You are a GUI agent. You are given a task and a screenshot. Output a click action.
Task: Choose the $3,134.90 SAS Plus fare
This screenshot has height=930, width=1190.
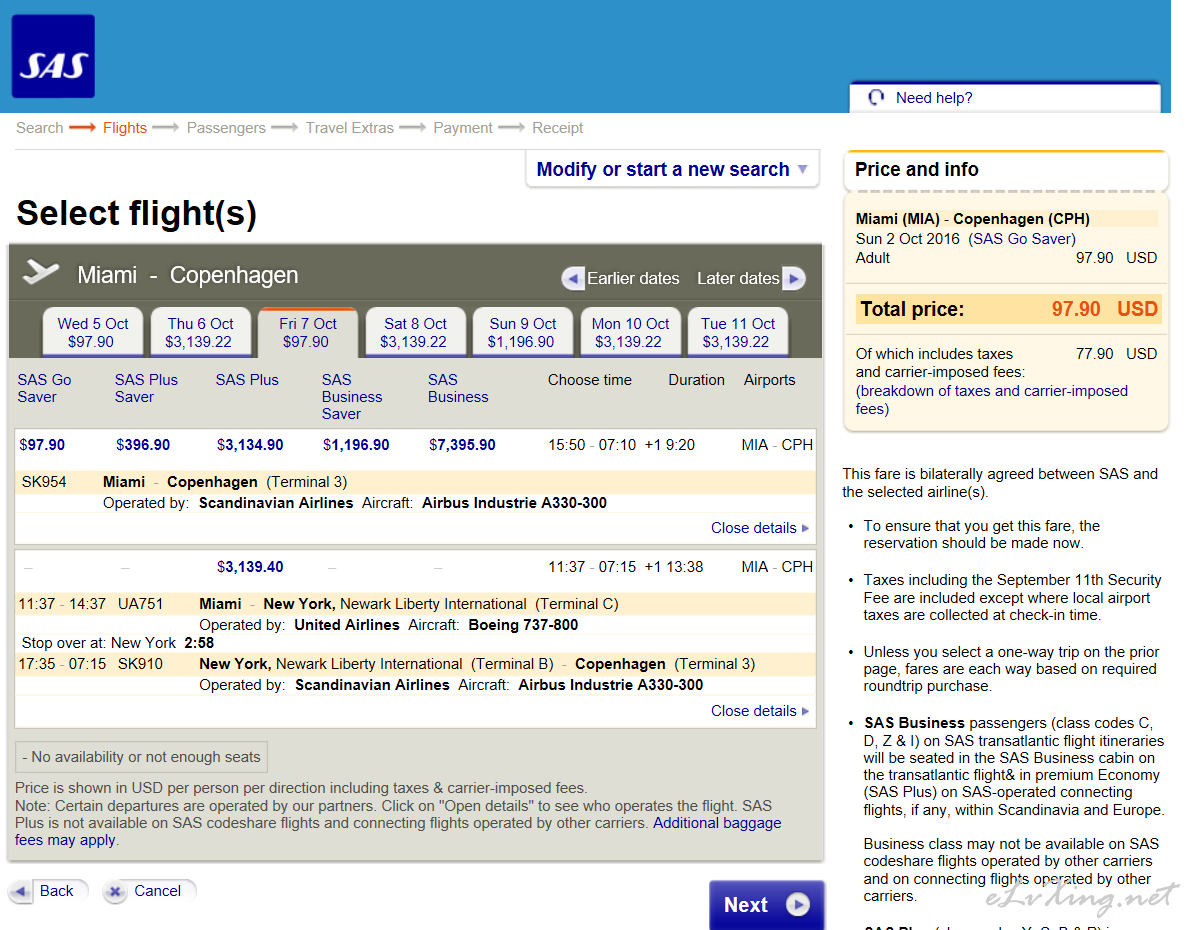[250, 445]
